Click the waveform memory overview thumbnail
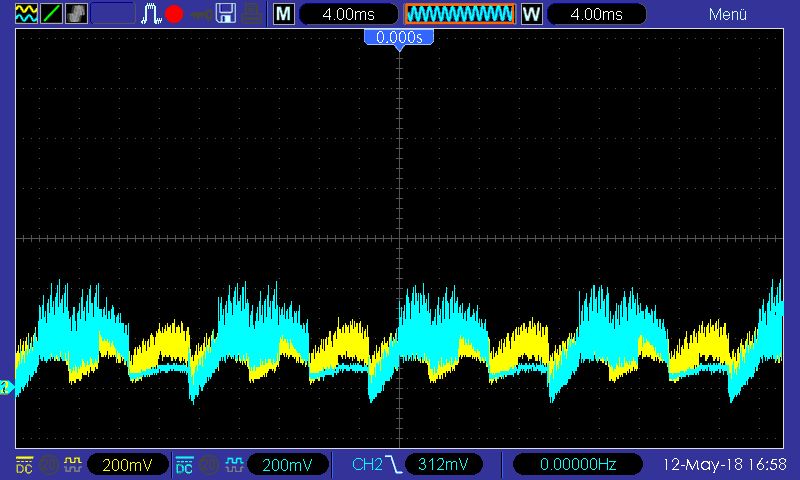 point(460,14)
